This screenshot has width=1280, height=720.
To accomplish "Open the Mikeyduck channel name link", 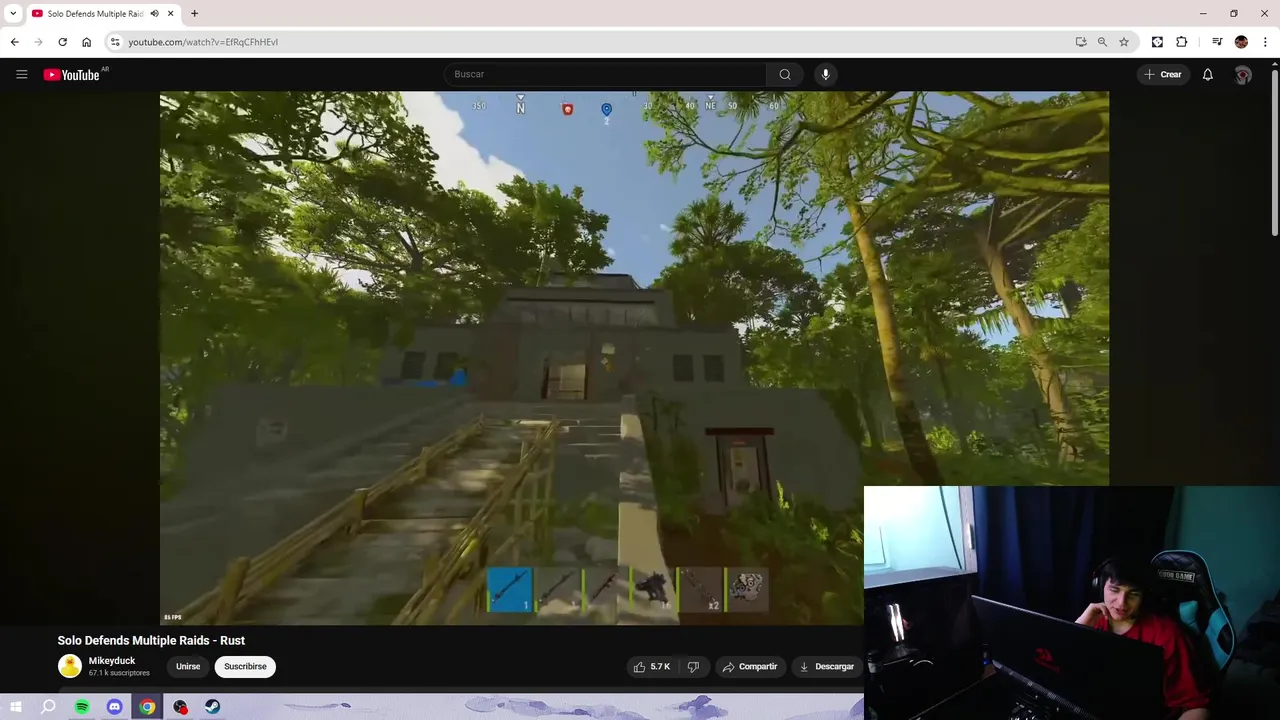I will click(x=112, y=661).
